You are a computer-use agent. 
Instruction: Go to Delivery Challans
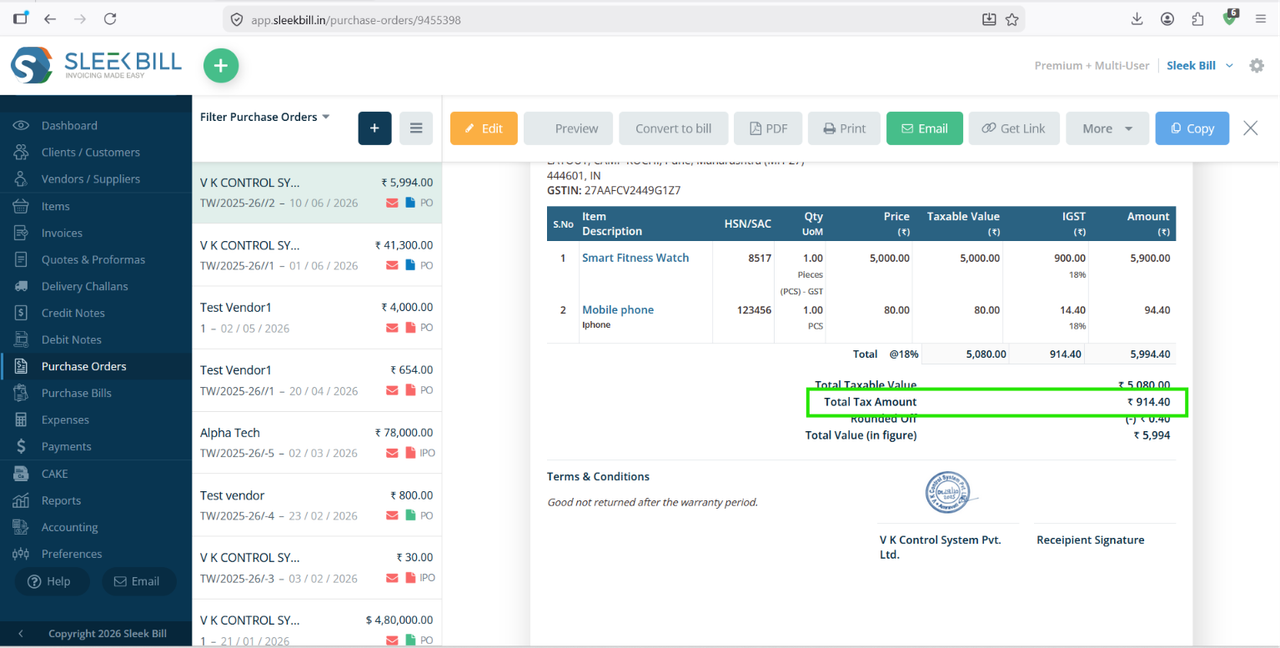84,286
